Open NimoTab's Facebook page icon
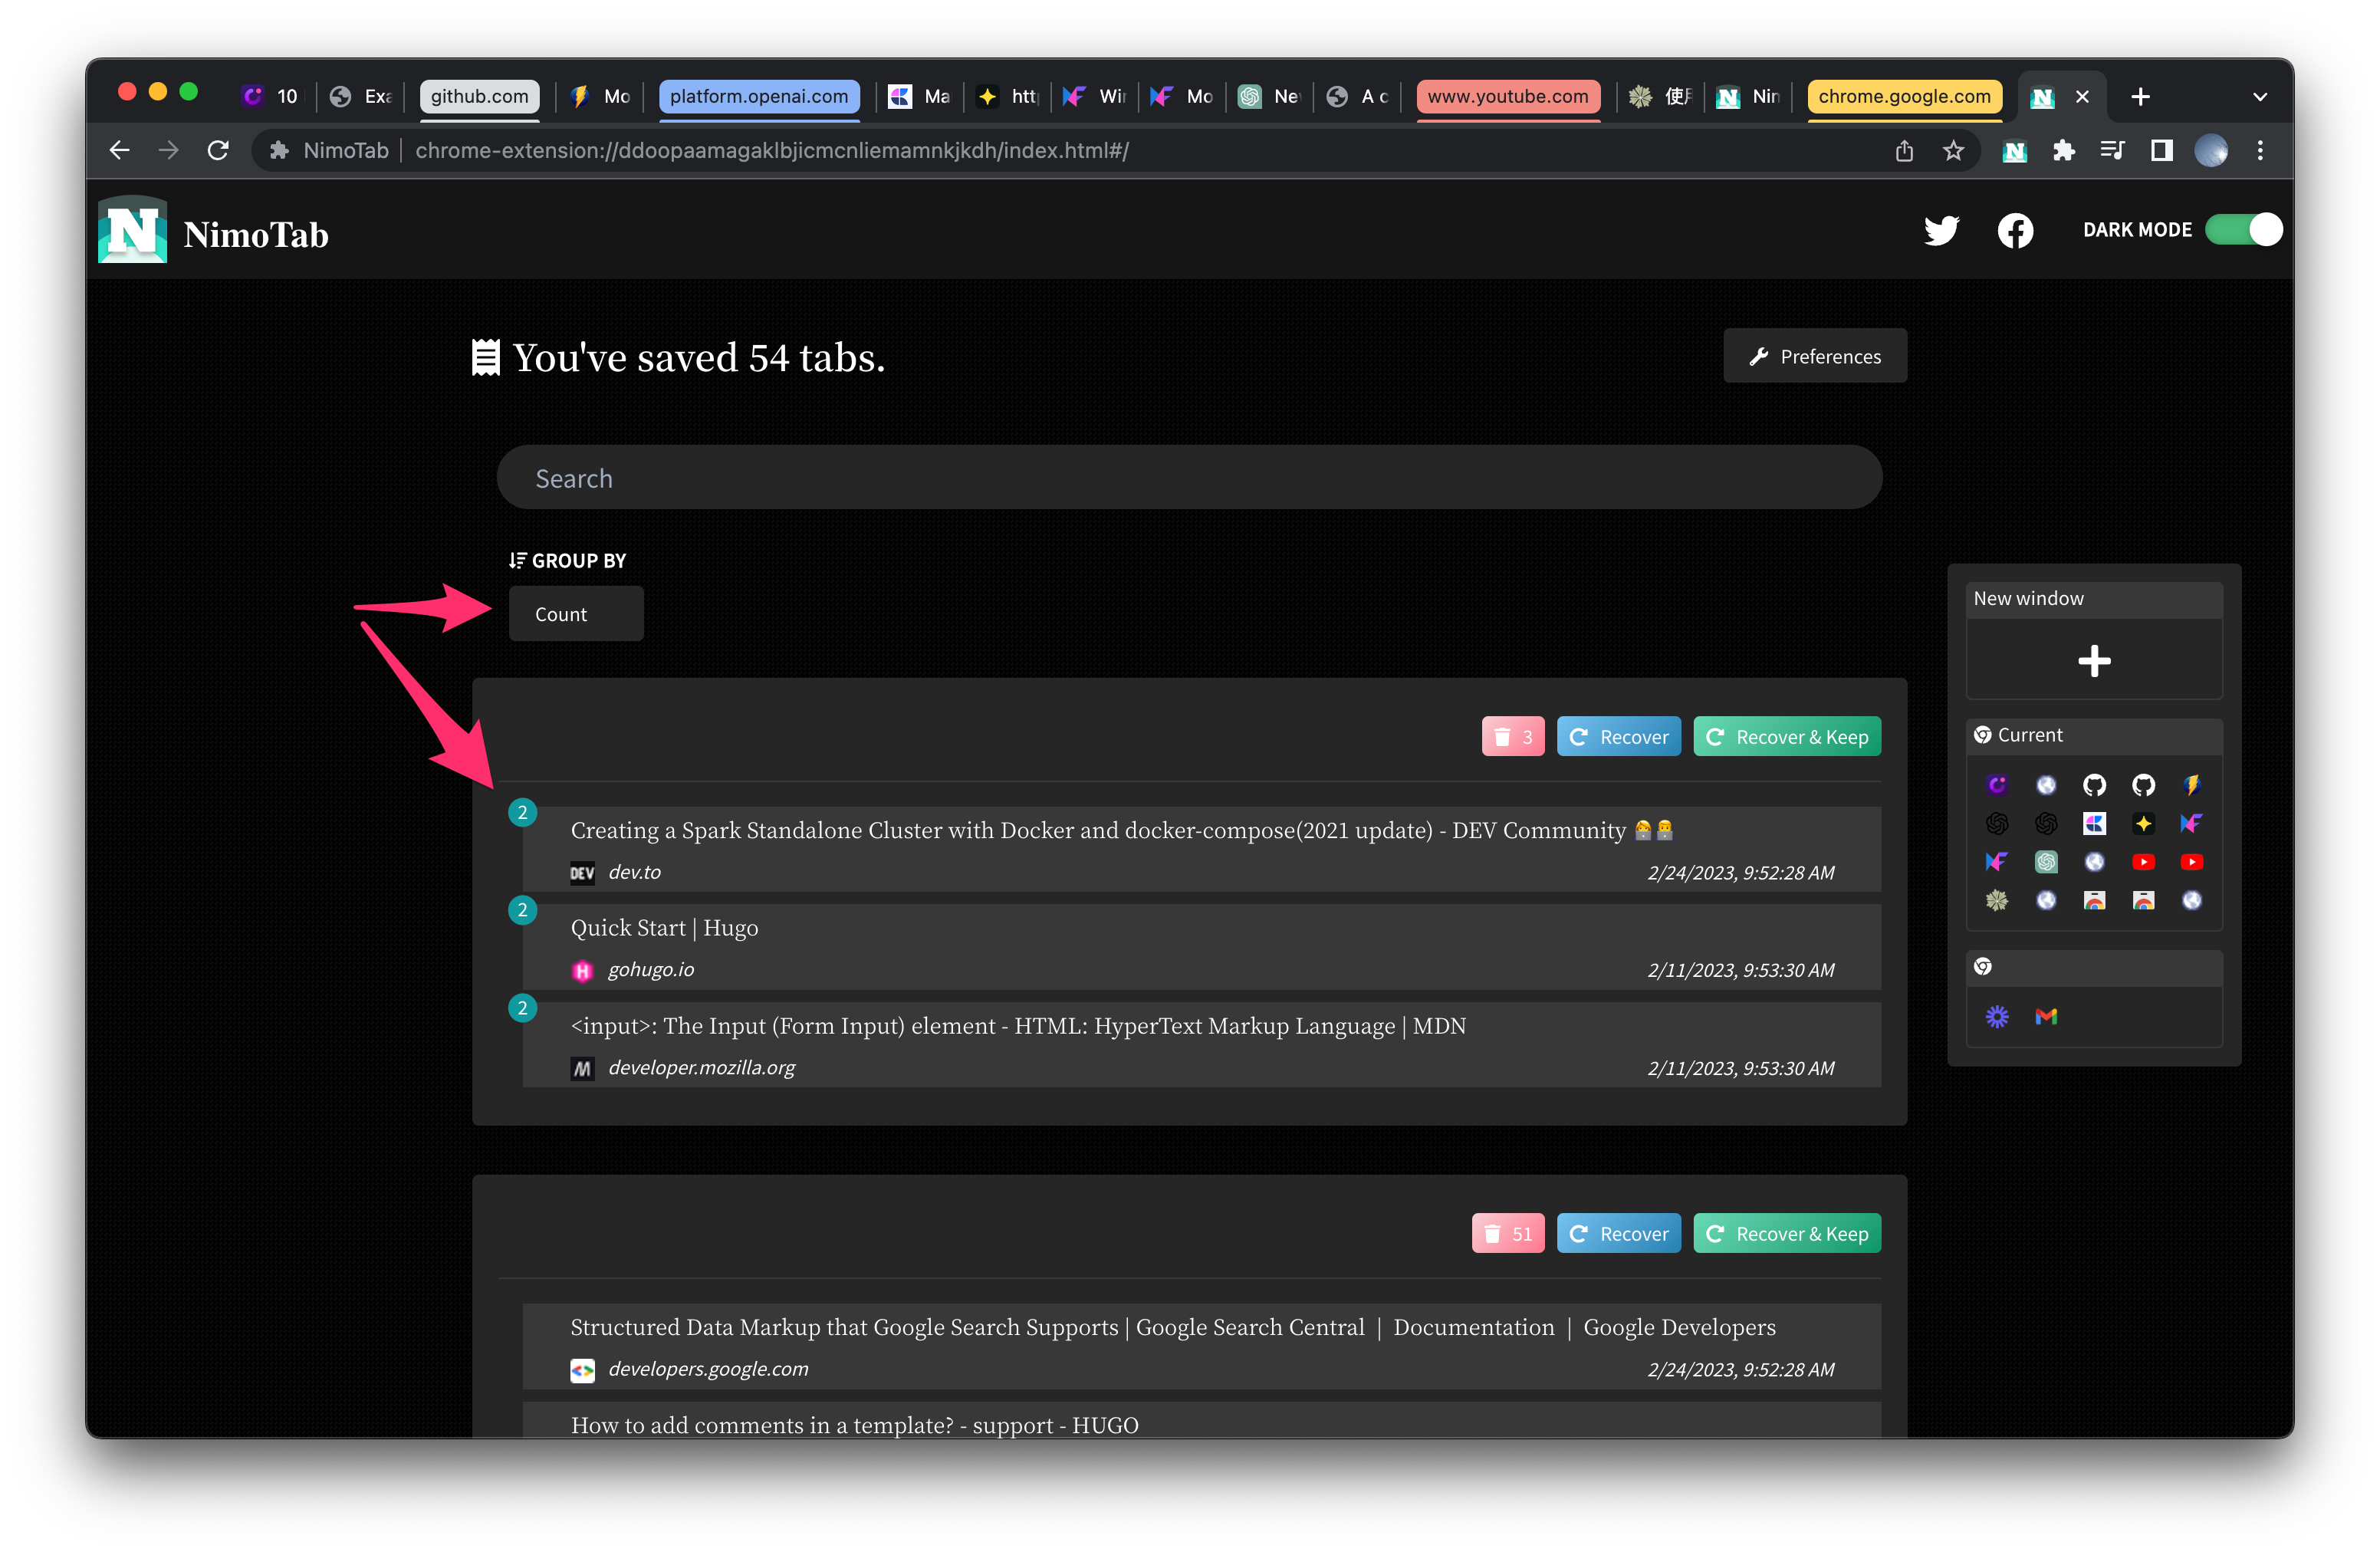Viewport: 2380px width, 1552px height. tap(2015, 231)
